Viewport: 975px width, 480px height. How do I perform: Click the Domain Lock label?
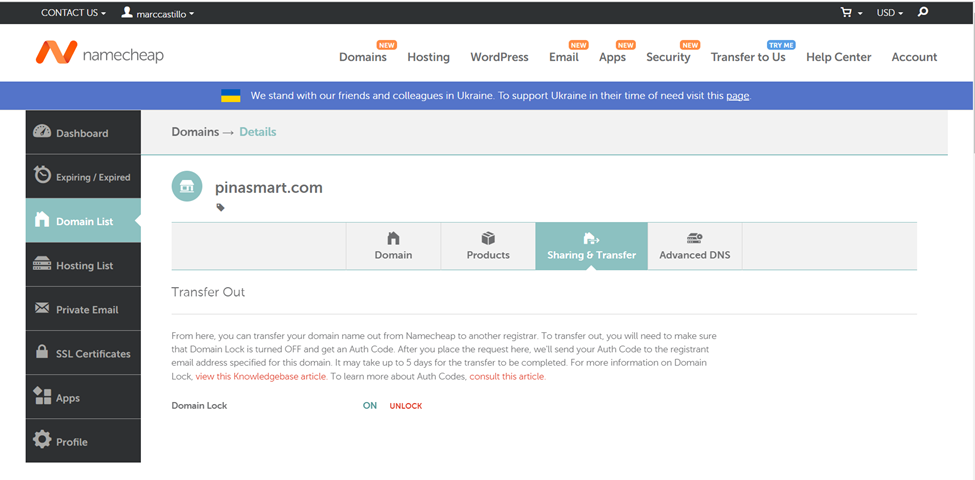[199, 405]
